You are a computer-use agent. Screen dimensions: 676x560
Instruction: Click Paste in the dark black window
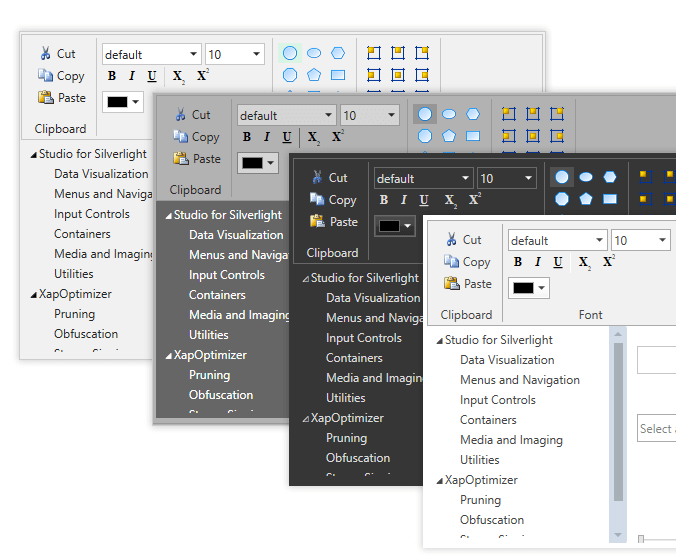[334, 222]
